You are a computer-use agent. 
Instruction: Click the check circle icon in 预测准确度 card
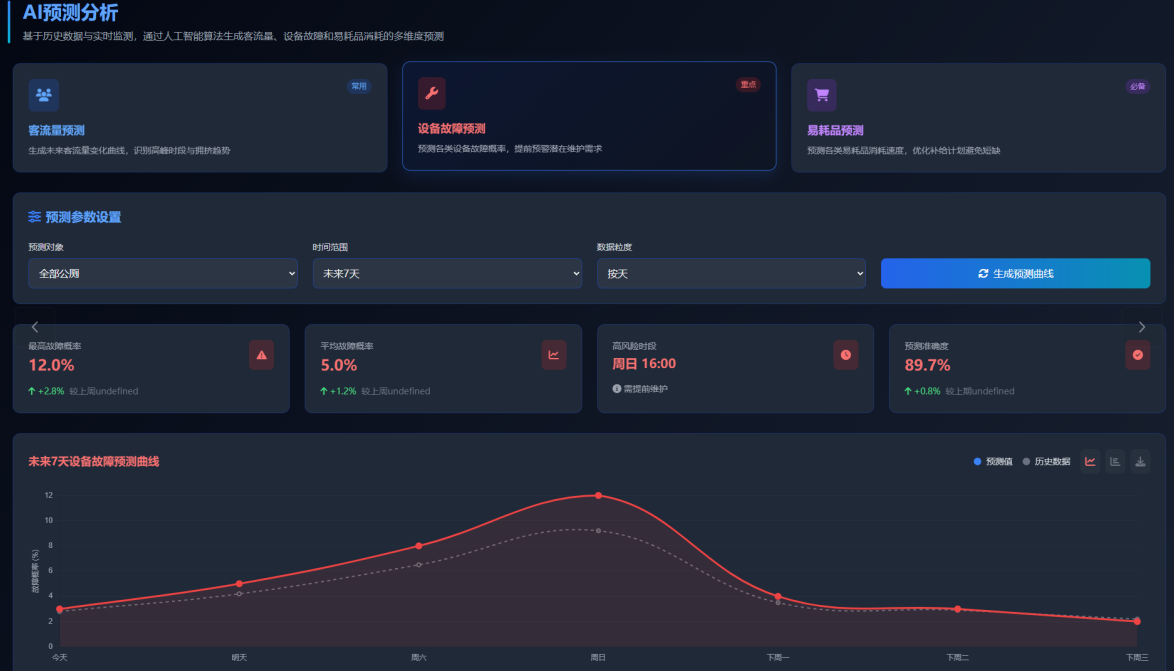click(1137, 355)
